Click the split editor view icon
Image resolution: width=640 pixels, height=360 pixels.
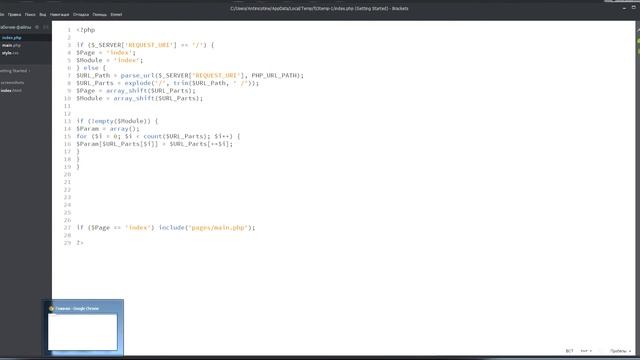coord(46,27)
